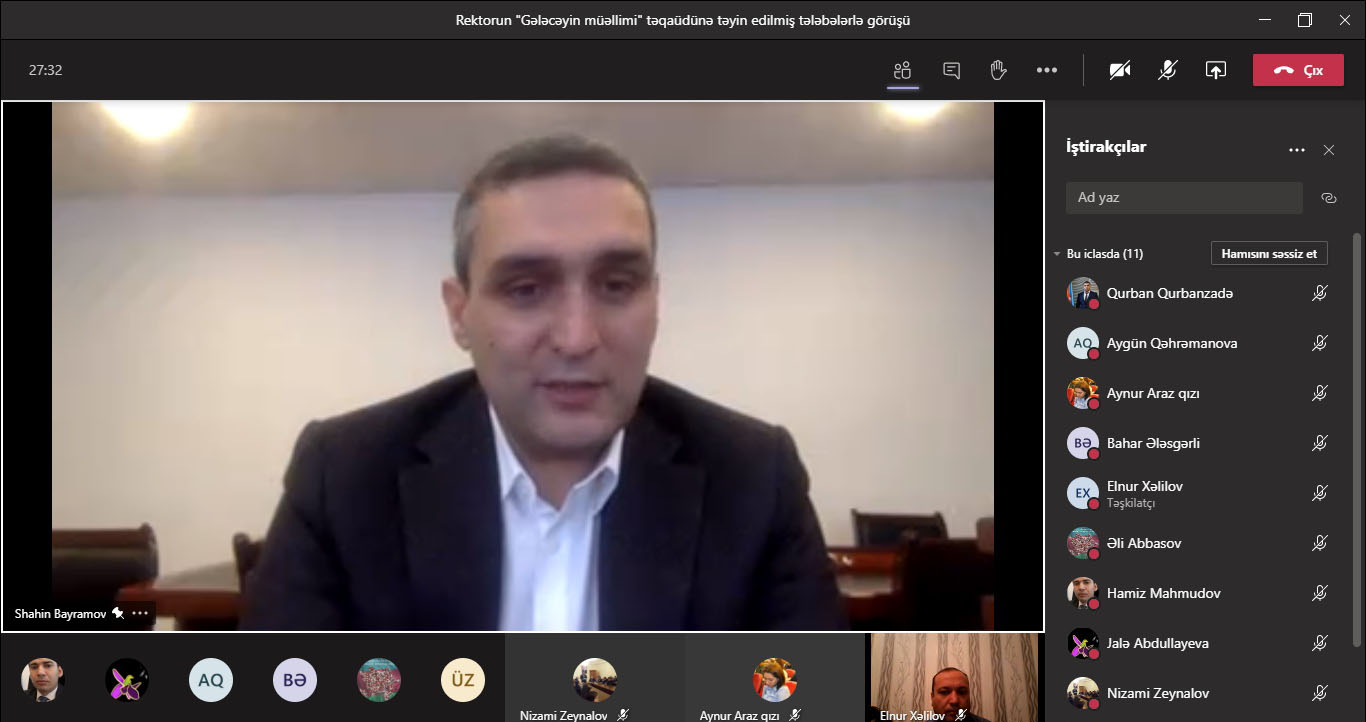Click the EX avatar in participants list
The width and height of the screenshot is (1366, 722).
(x=1083, y=493)
